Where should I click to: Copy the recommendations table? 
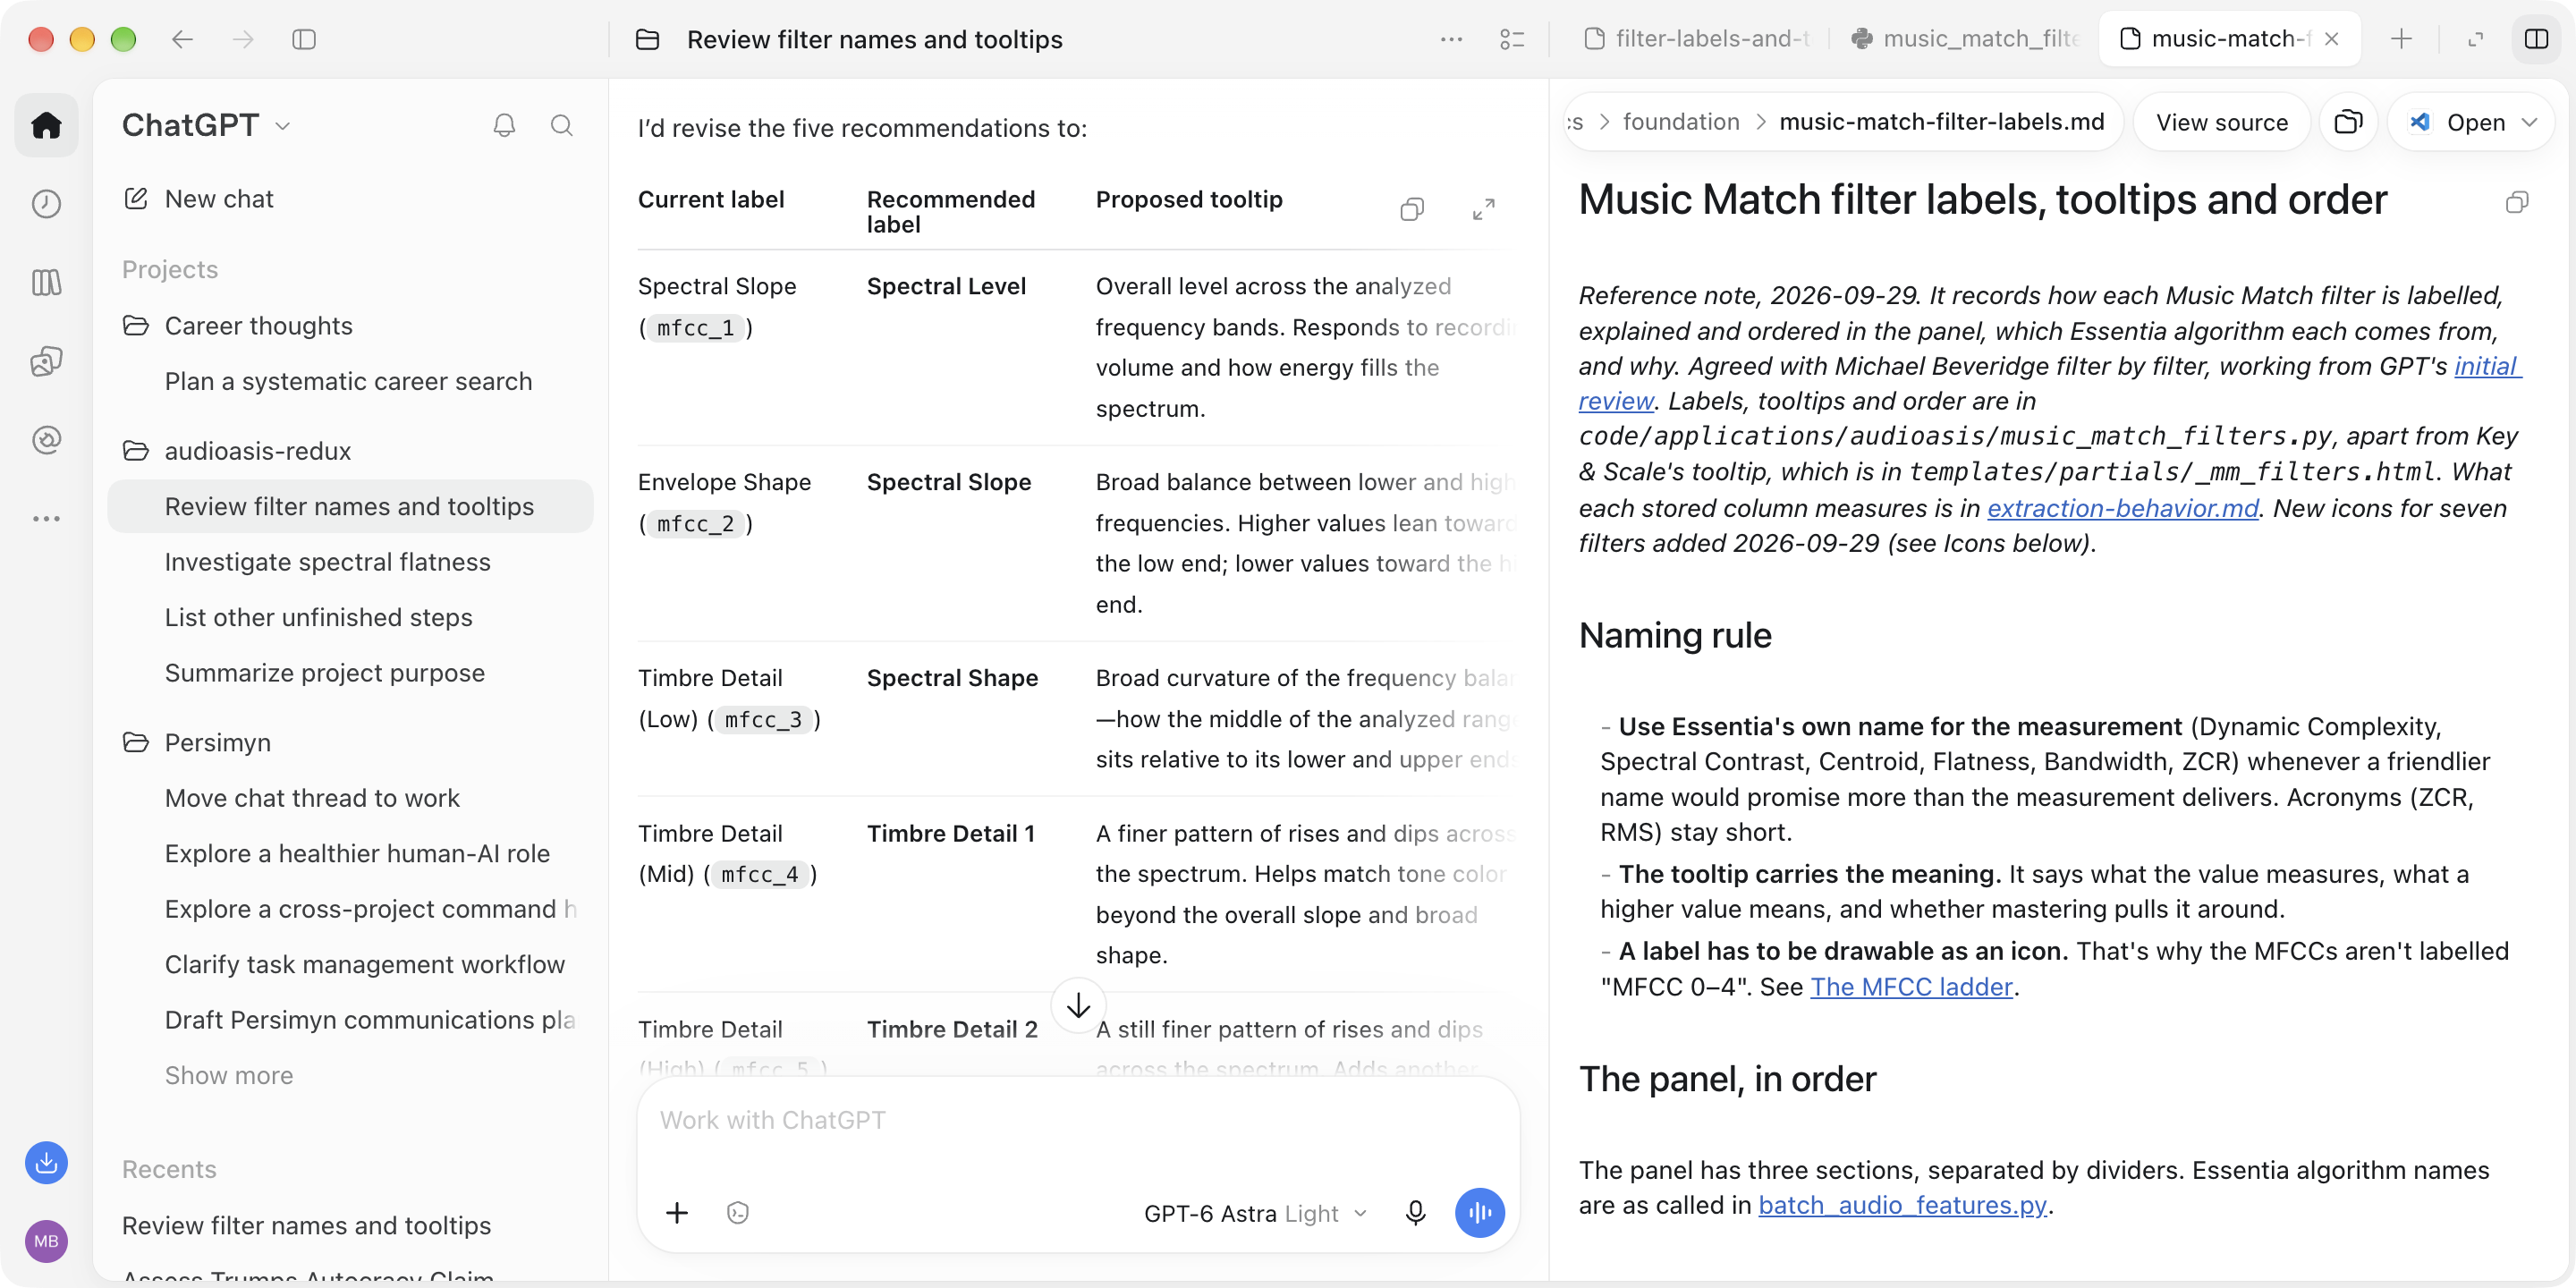pos(1412,209)
